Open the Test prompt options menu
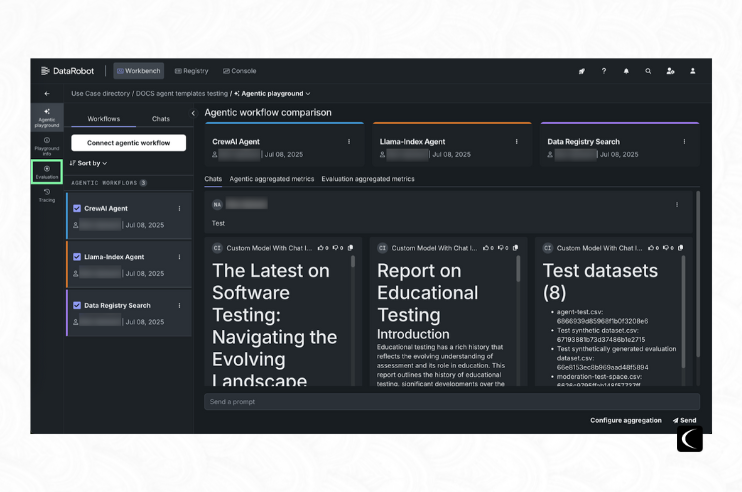The height and width of the screenshot is (492, 742). [x=677, y=204]
